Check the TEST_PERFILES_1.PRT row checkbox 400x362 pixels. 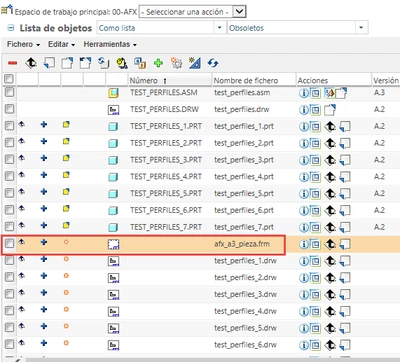(9, 126)
